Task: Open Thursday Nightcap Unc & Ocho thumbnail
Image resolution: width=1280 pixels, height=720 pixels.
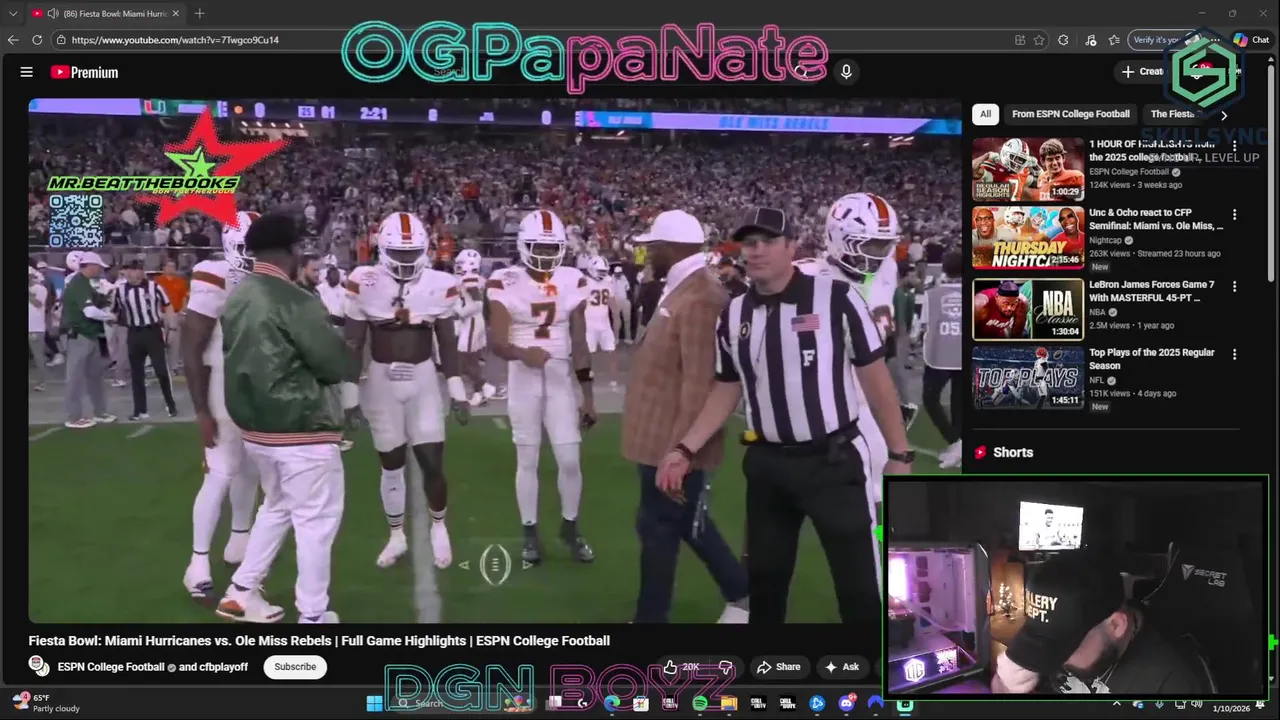Action: tap(1028, 238)
